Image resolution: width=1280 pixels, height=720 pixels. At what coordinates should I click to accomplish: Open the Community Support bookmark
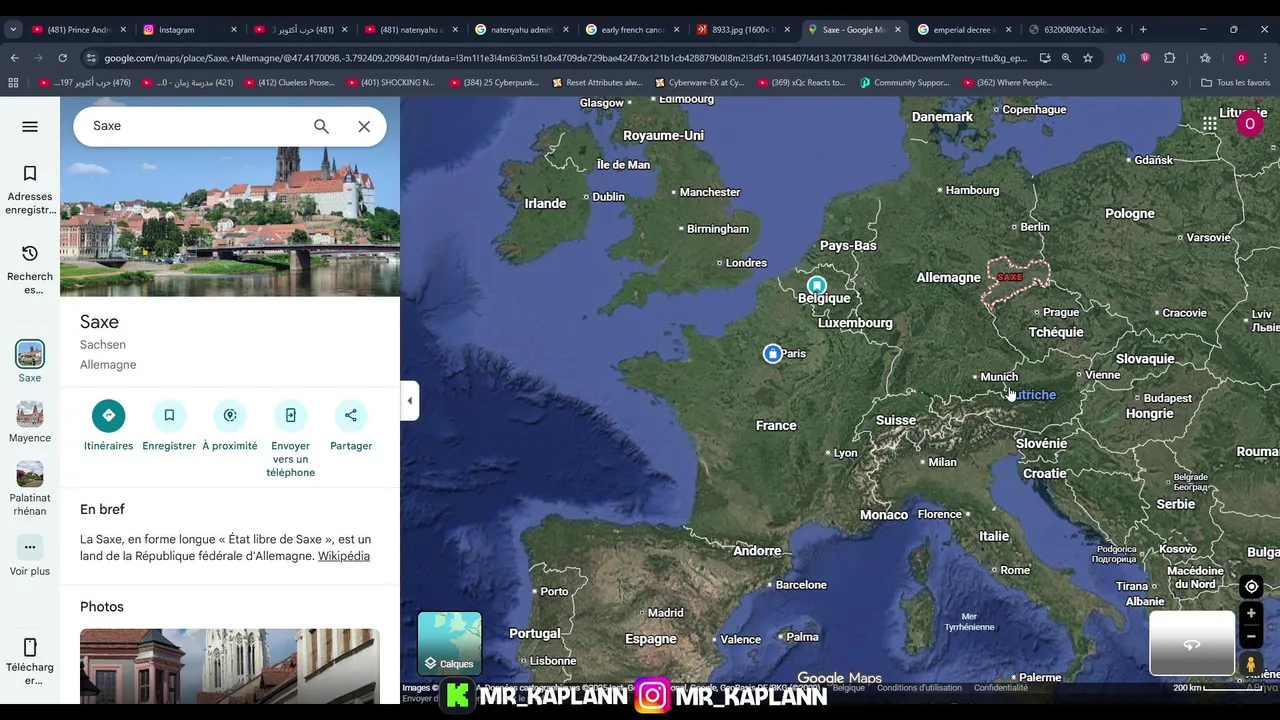[904, 83]
